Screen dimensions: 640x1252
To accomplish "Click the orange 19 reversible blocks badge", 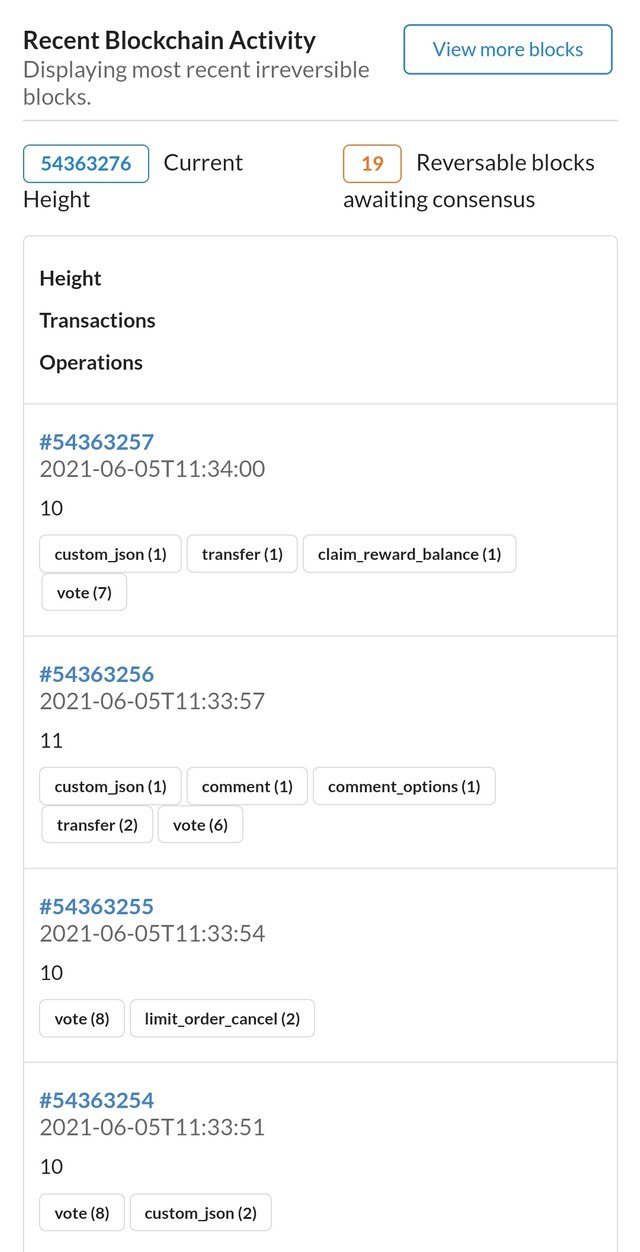I will point(372,164).
